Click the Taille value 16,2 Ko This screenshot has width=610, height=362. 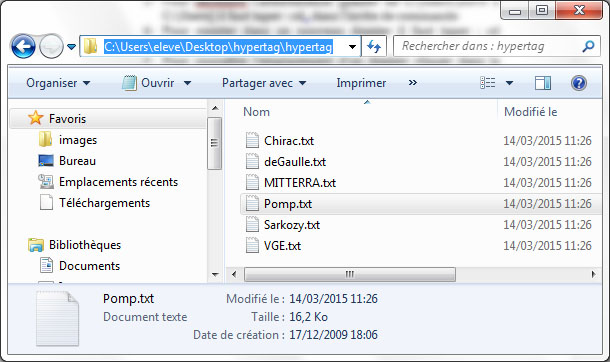pyautogui.click(x=309, y=317)
